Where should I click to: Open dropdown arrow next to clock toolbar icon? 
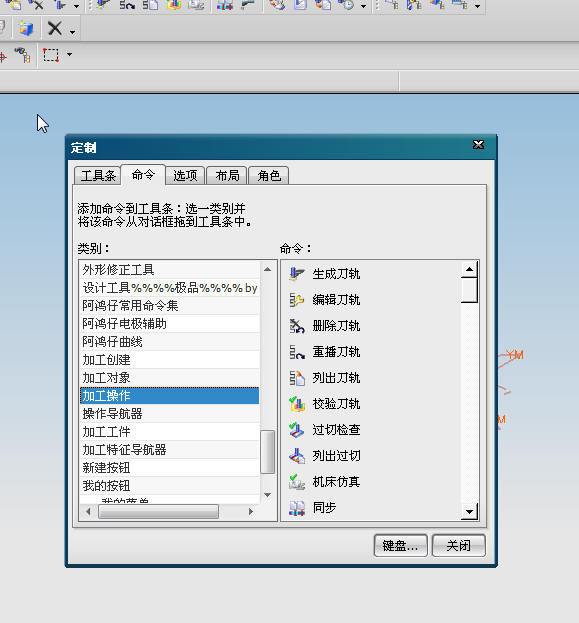363,6
